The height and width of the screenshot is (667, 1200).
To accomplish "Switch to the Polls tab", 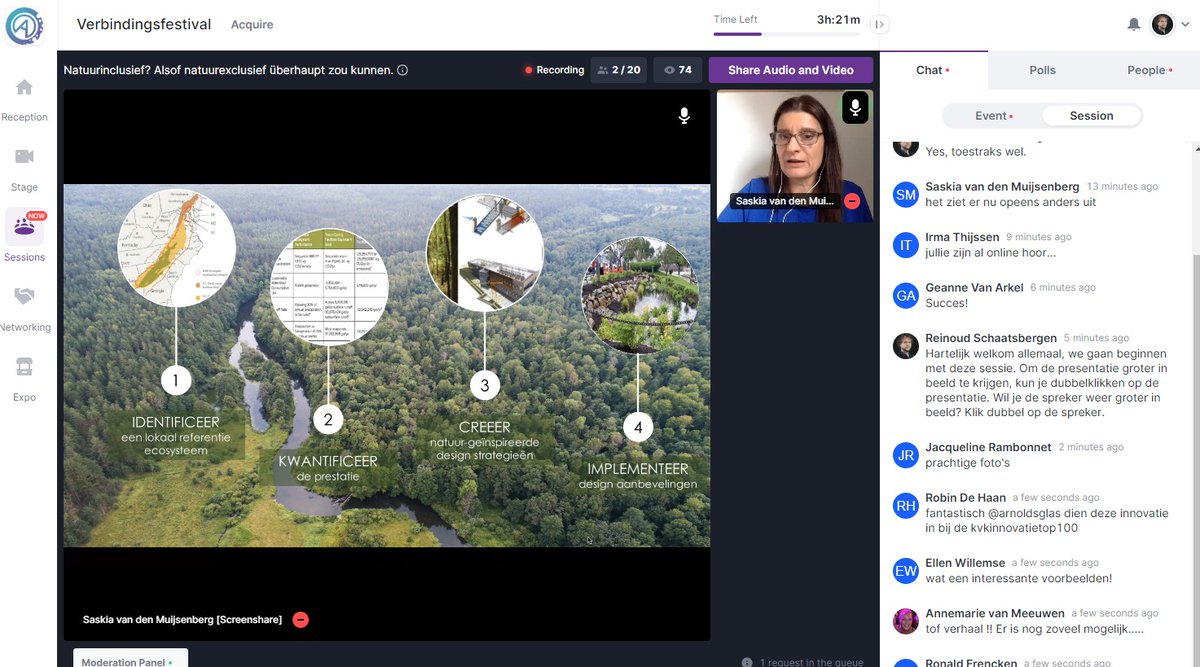I will click(1042, 70).
